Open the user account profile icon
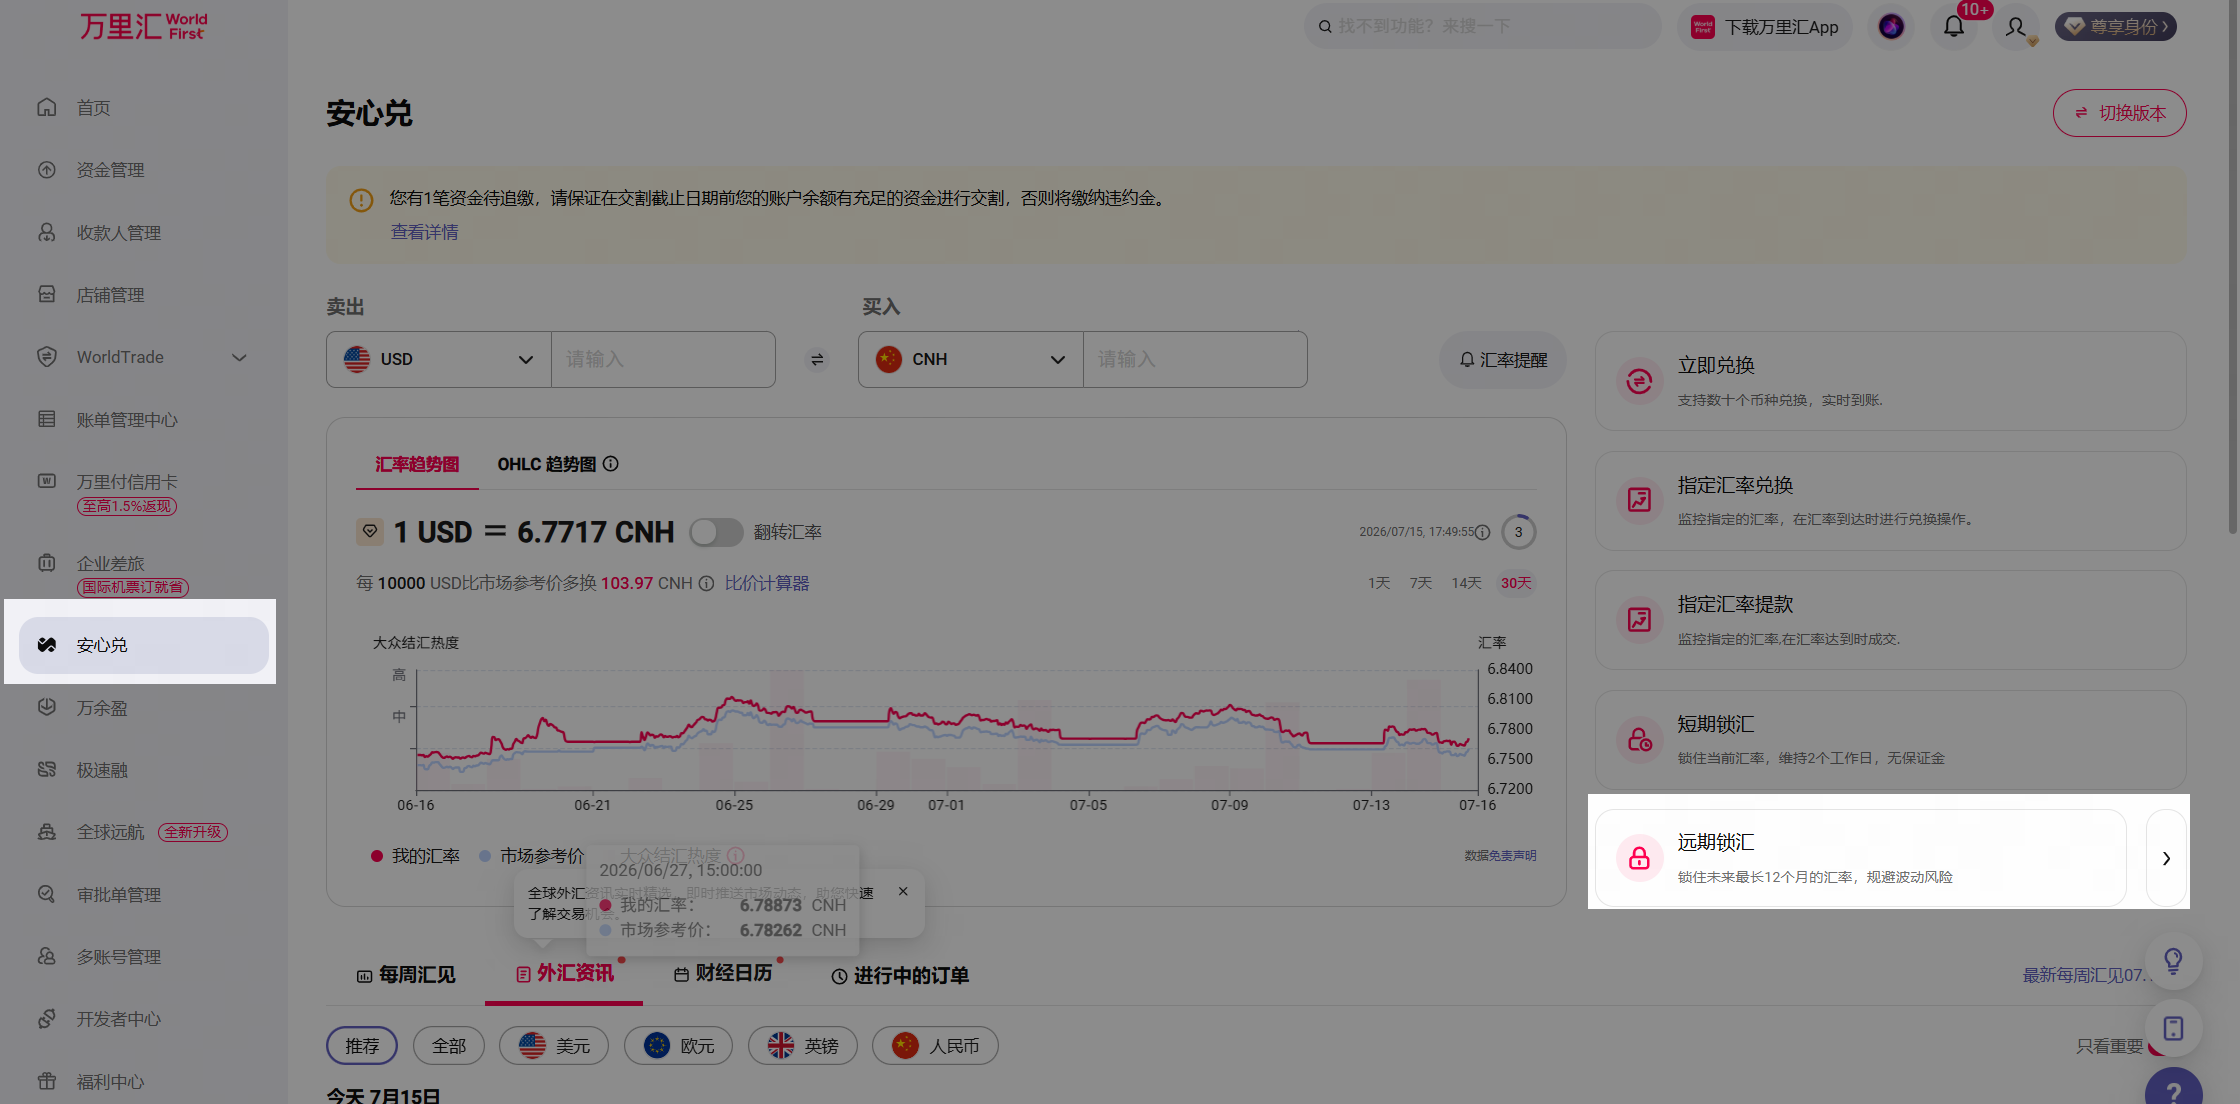This screenshot has width=2240, height=1104. coord(2016,27)
